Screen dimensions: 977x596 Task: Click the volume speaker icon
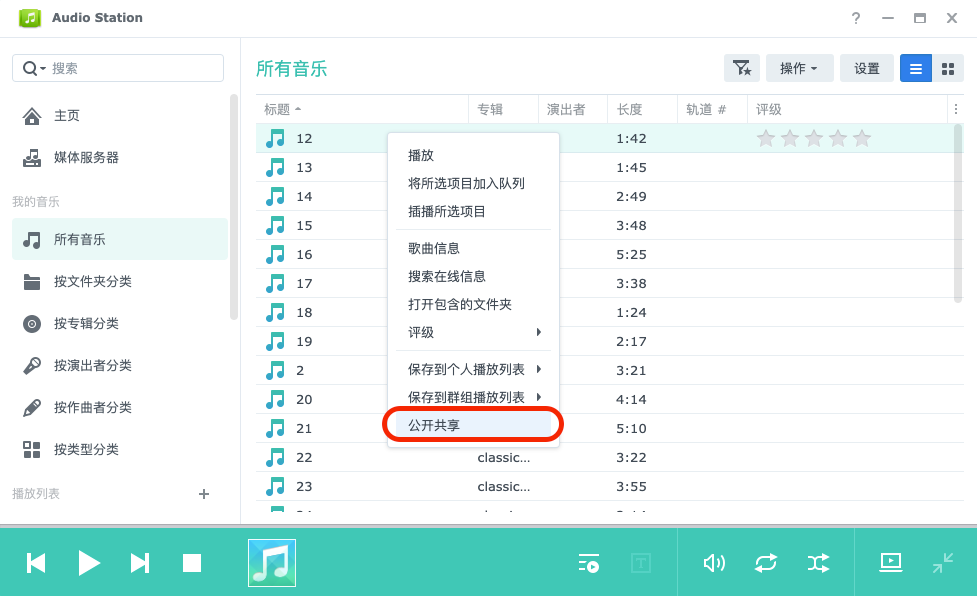coord(714,563)
